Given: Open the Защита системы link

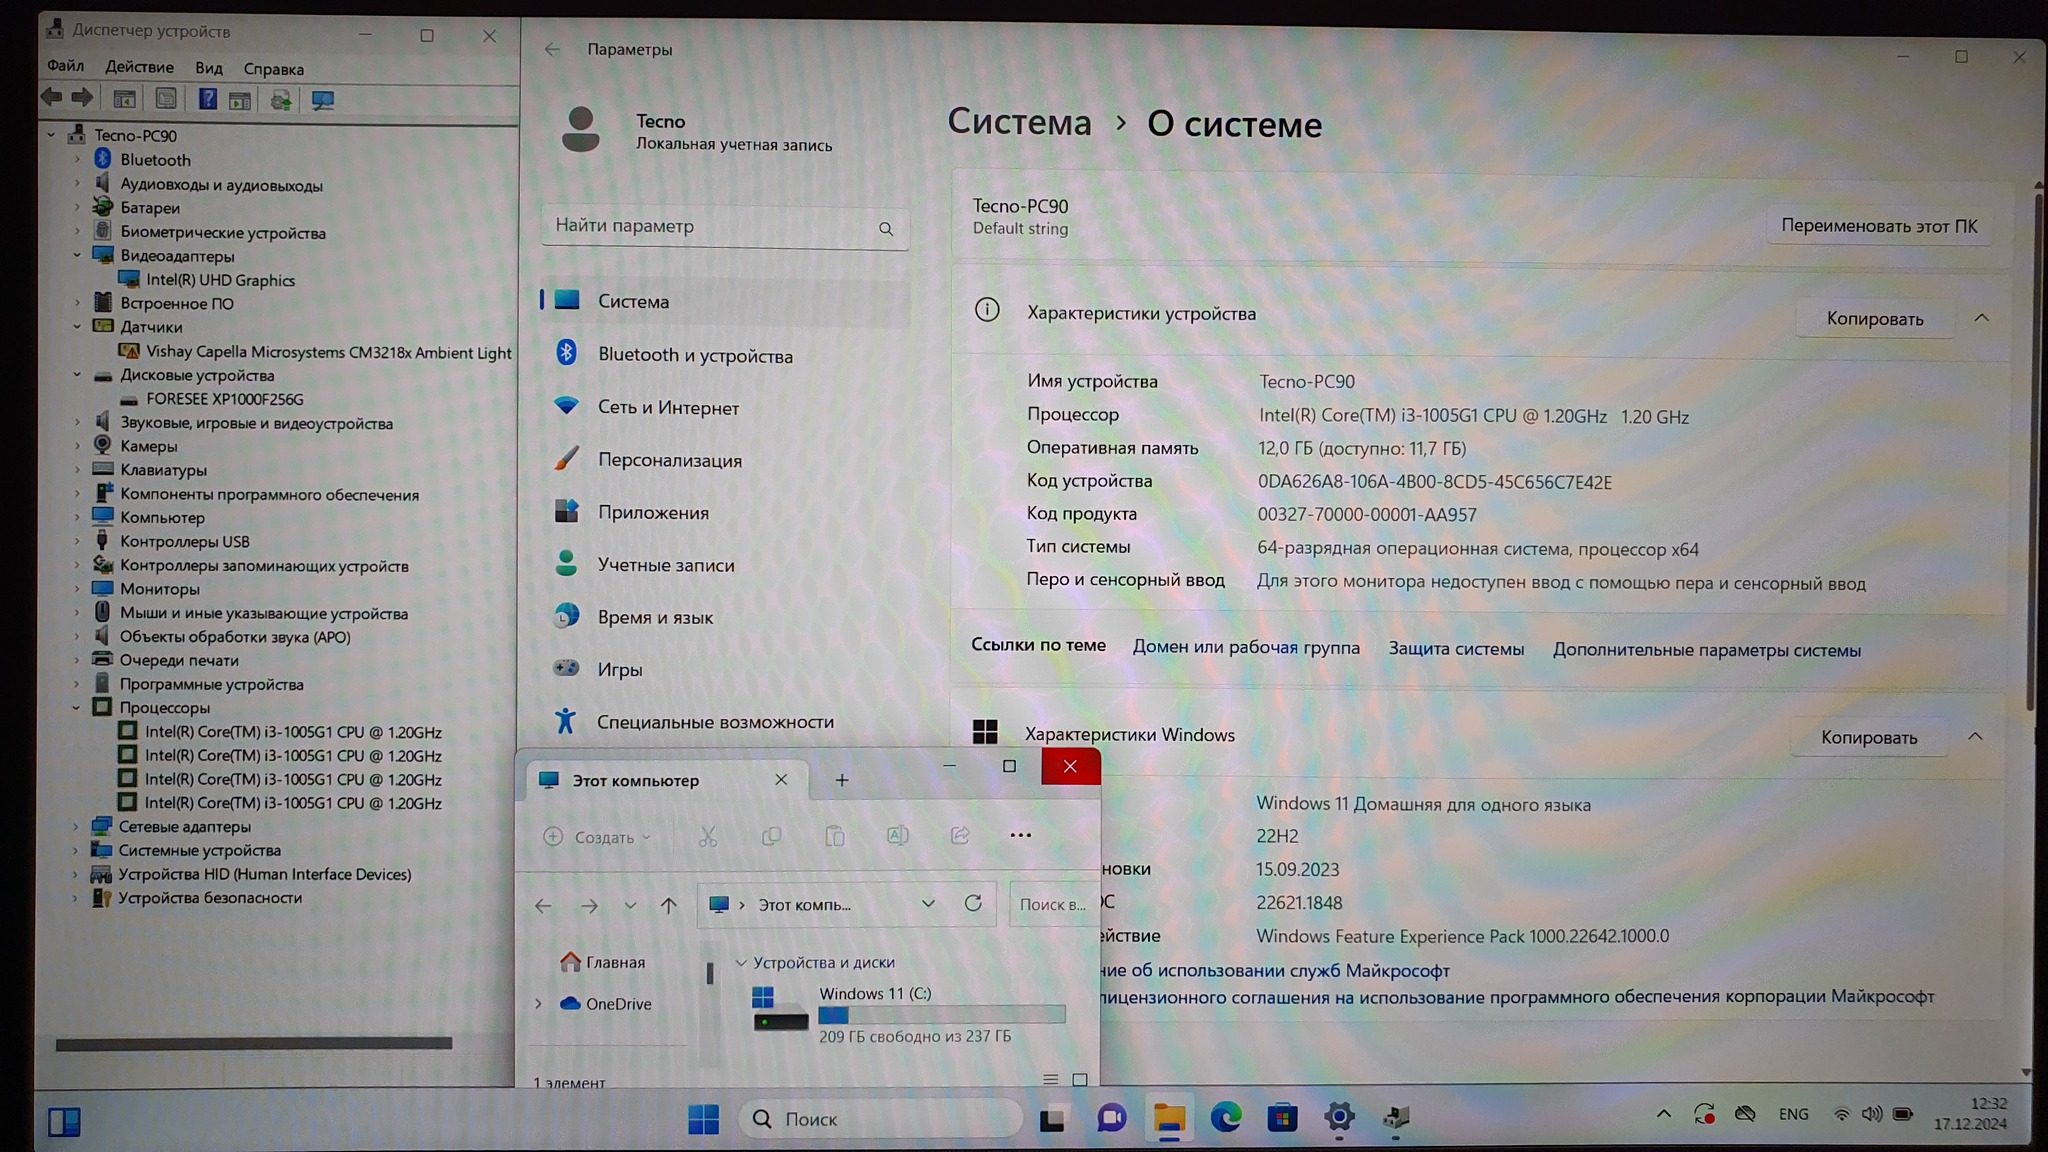Looking at the screenshot, I should pyautogui.click(x=1456, y=649).
